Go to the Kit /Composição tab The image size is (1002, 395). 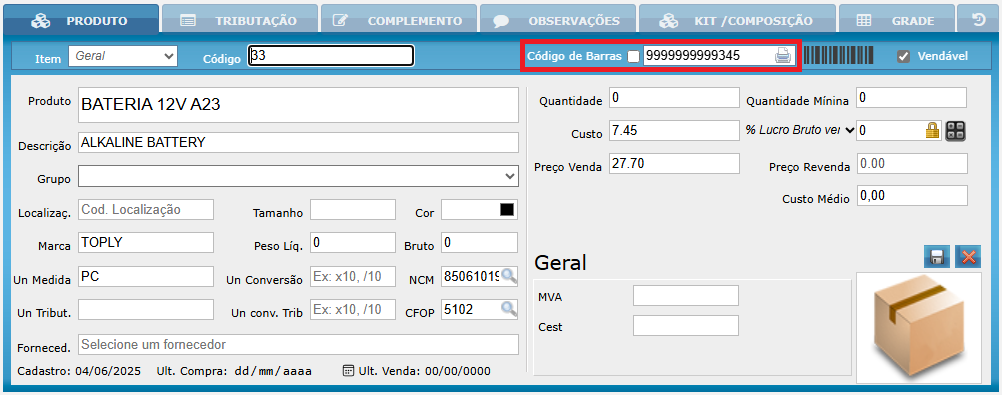[737, 20]
